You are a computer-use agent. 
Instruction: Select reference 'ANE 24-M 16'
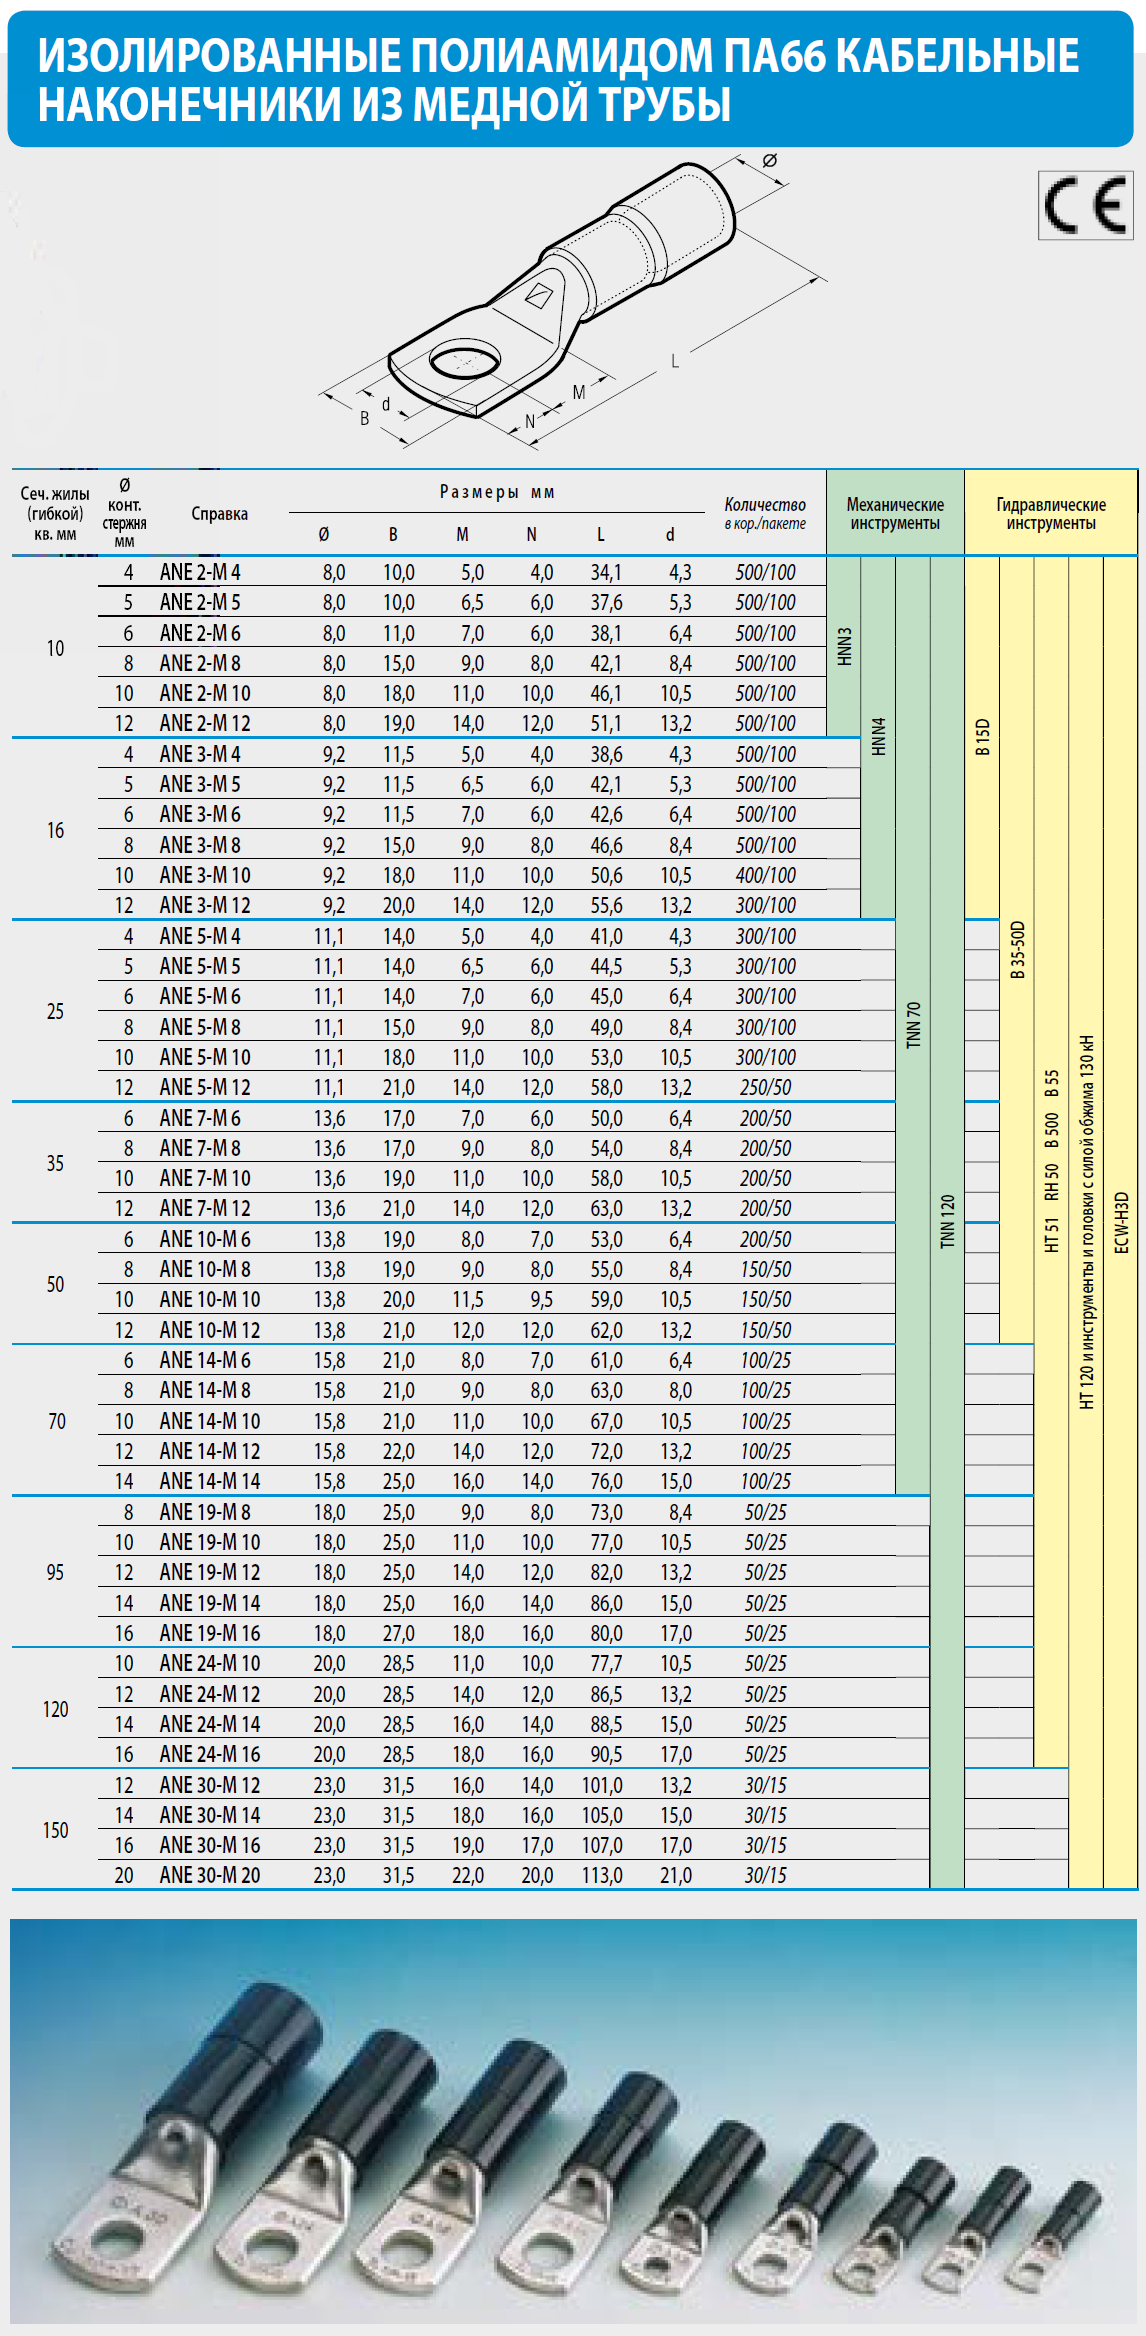click(x=210, y=1754)
